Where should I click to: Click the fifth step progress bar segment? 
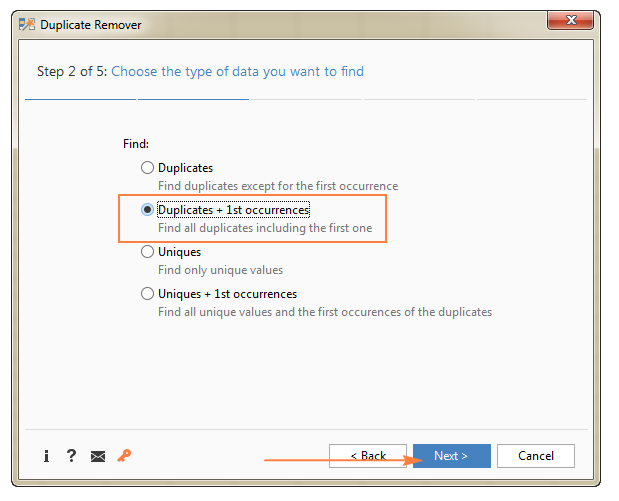click(x=532, y=100)
